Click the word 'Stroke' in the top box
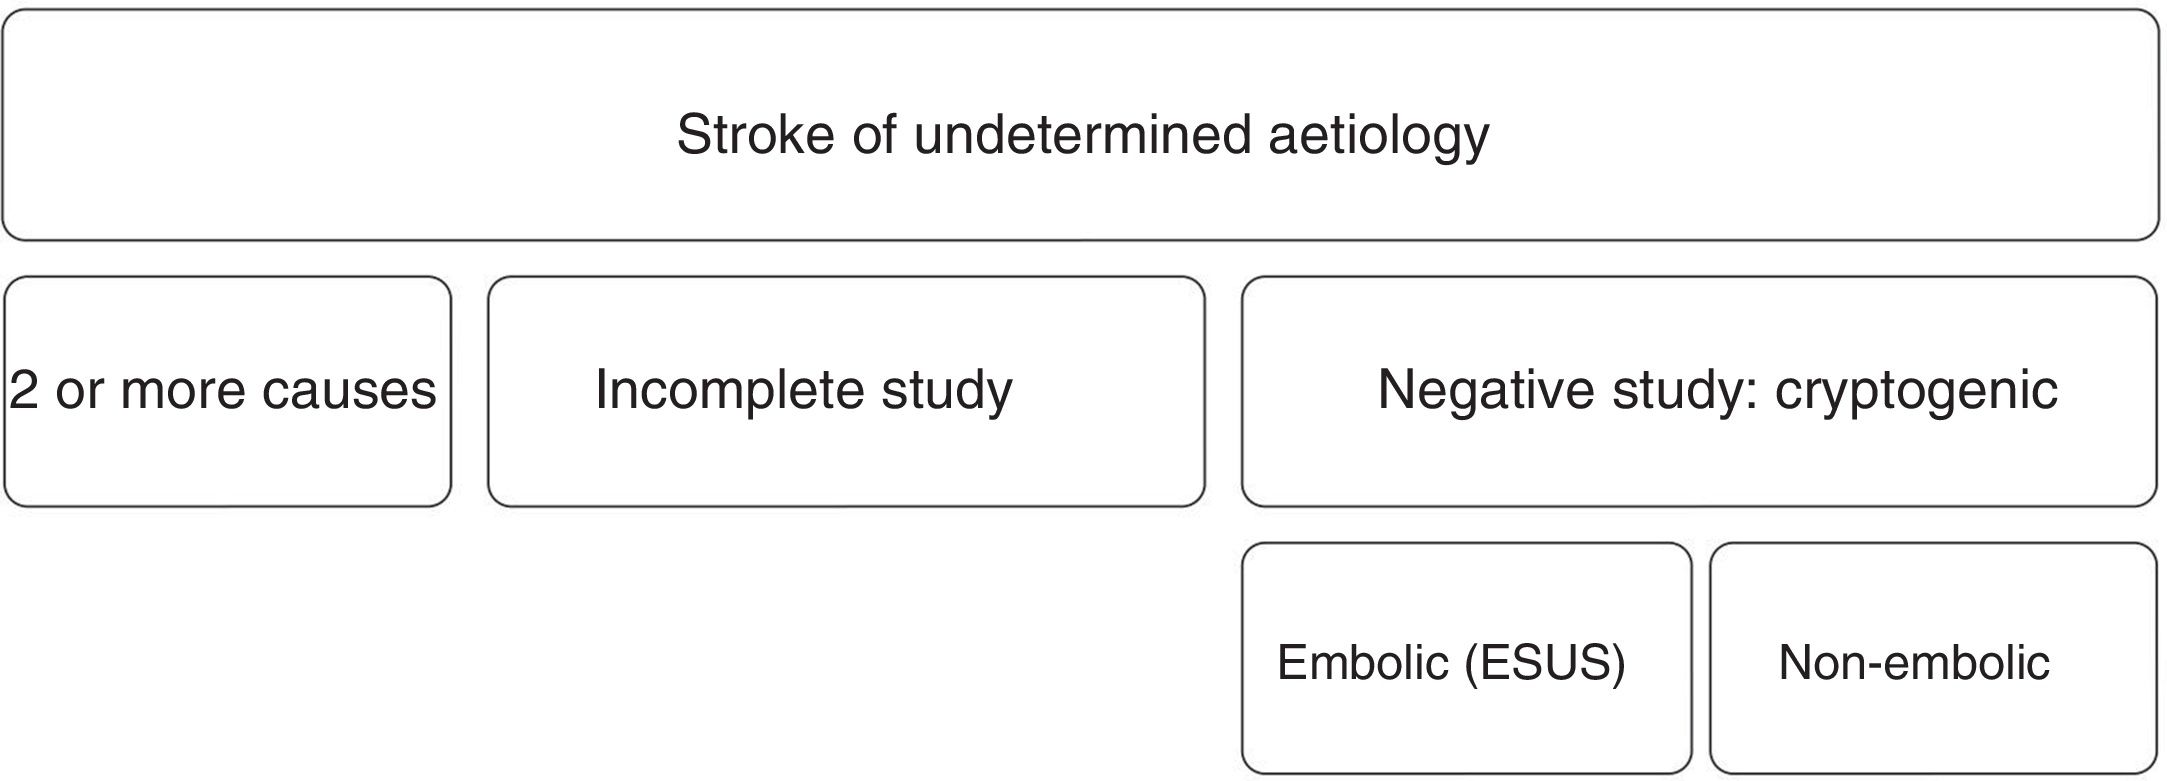Viewport: 2167px width, 781px height. coord(755,134)
